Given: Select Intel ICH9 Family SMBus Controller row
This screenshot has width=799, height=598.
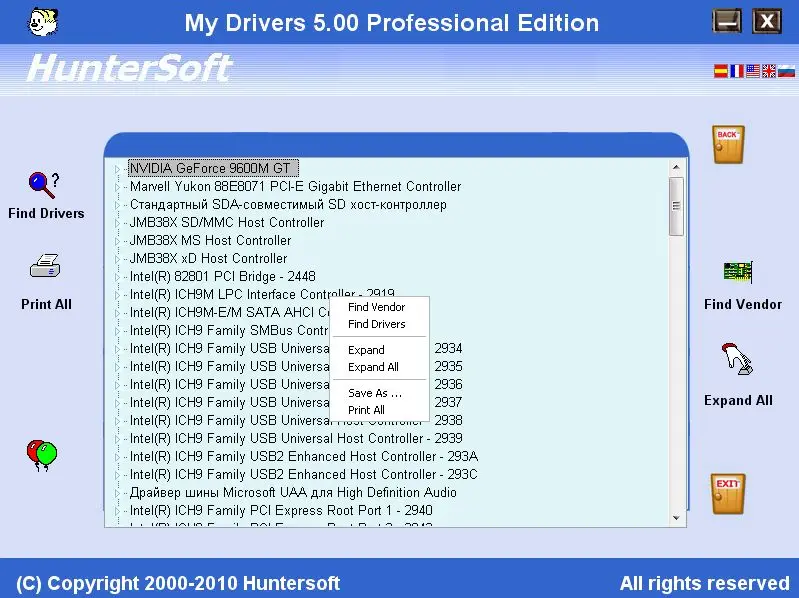Looking at the screenshot, I should (229, 331).
